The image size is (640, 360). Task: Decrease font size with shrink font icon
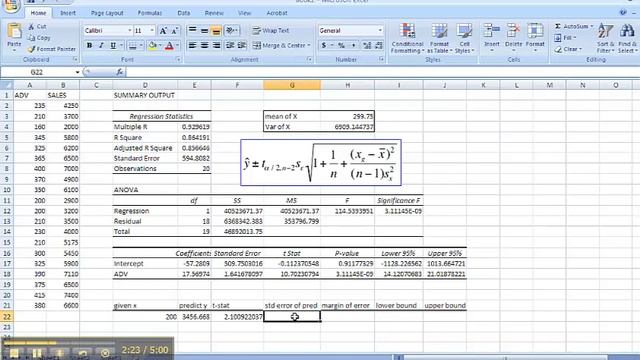point(174,31)
